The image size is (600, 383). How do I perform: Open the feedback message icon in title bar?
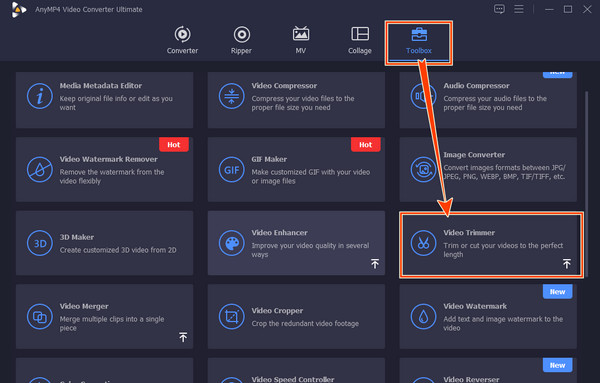pos(499,9)
